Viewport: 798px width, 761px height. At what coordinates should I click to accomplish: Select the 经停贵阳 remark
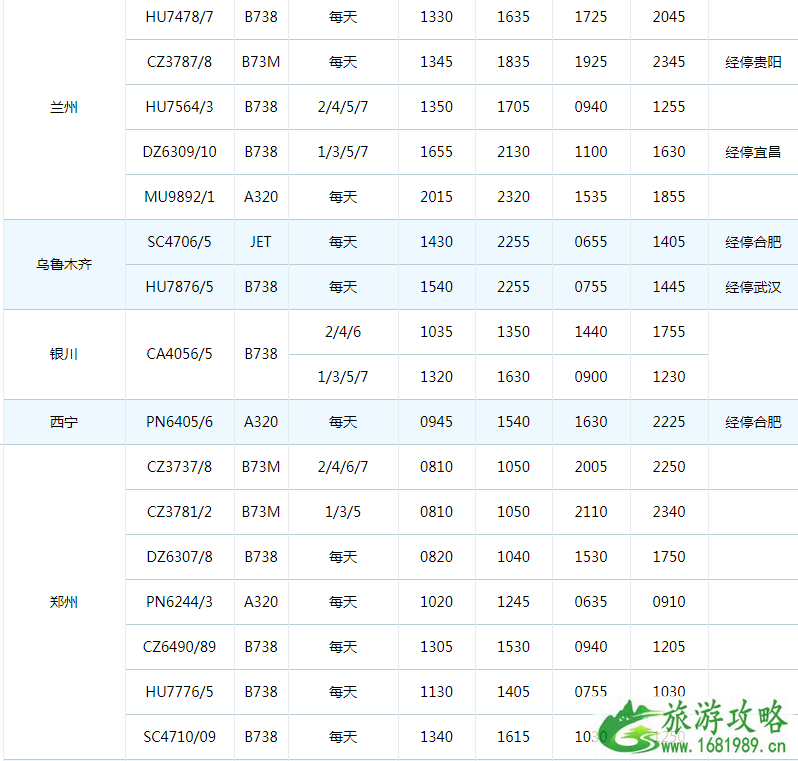pos(753,62)
